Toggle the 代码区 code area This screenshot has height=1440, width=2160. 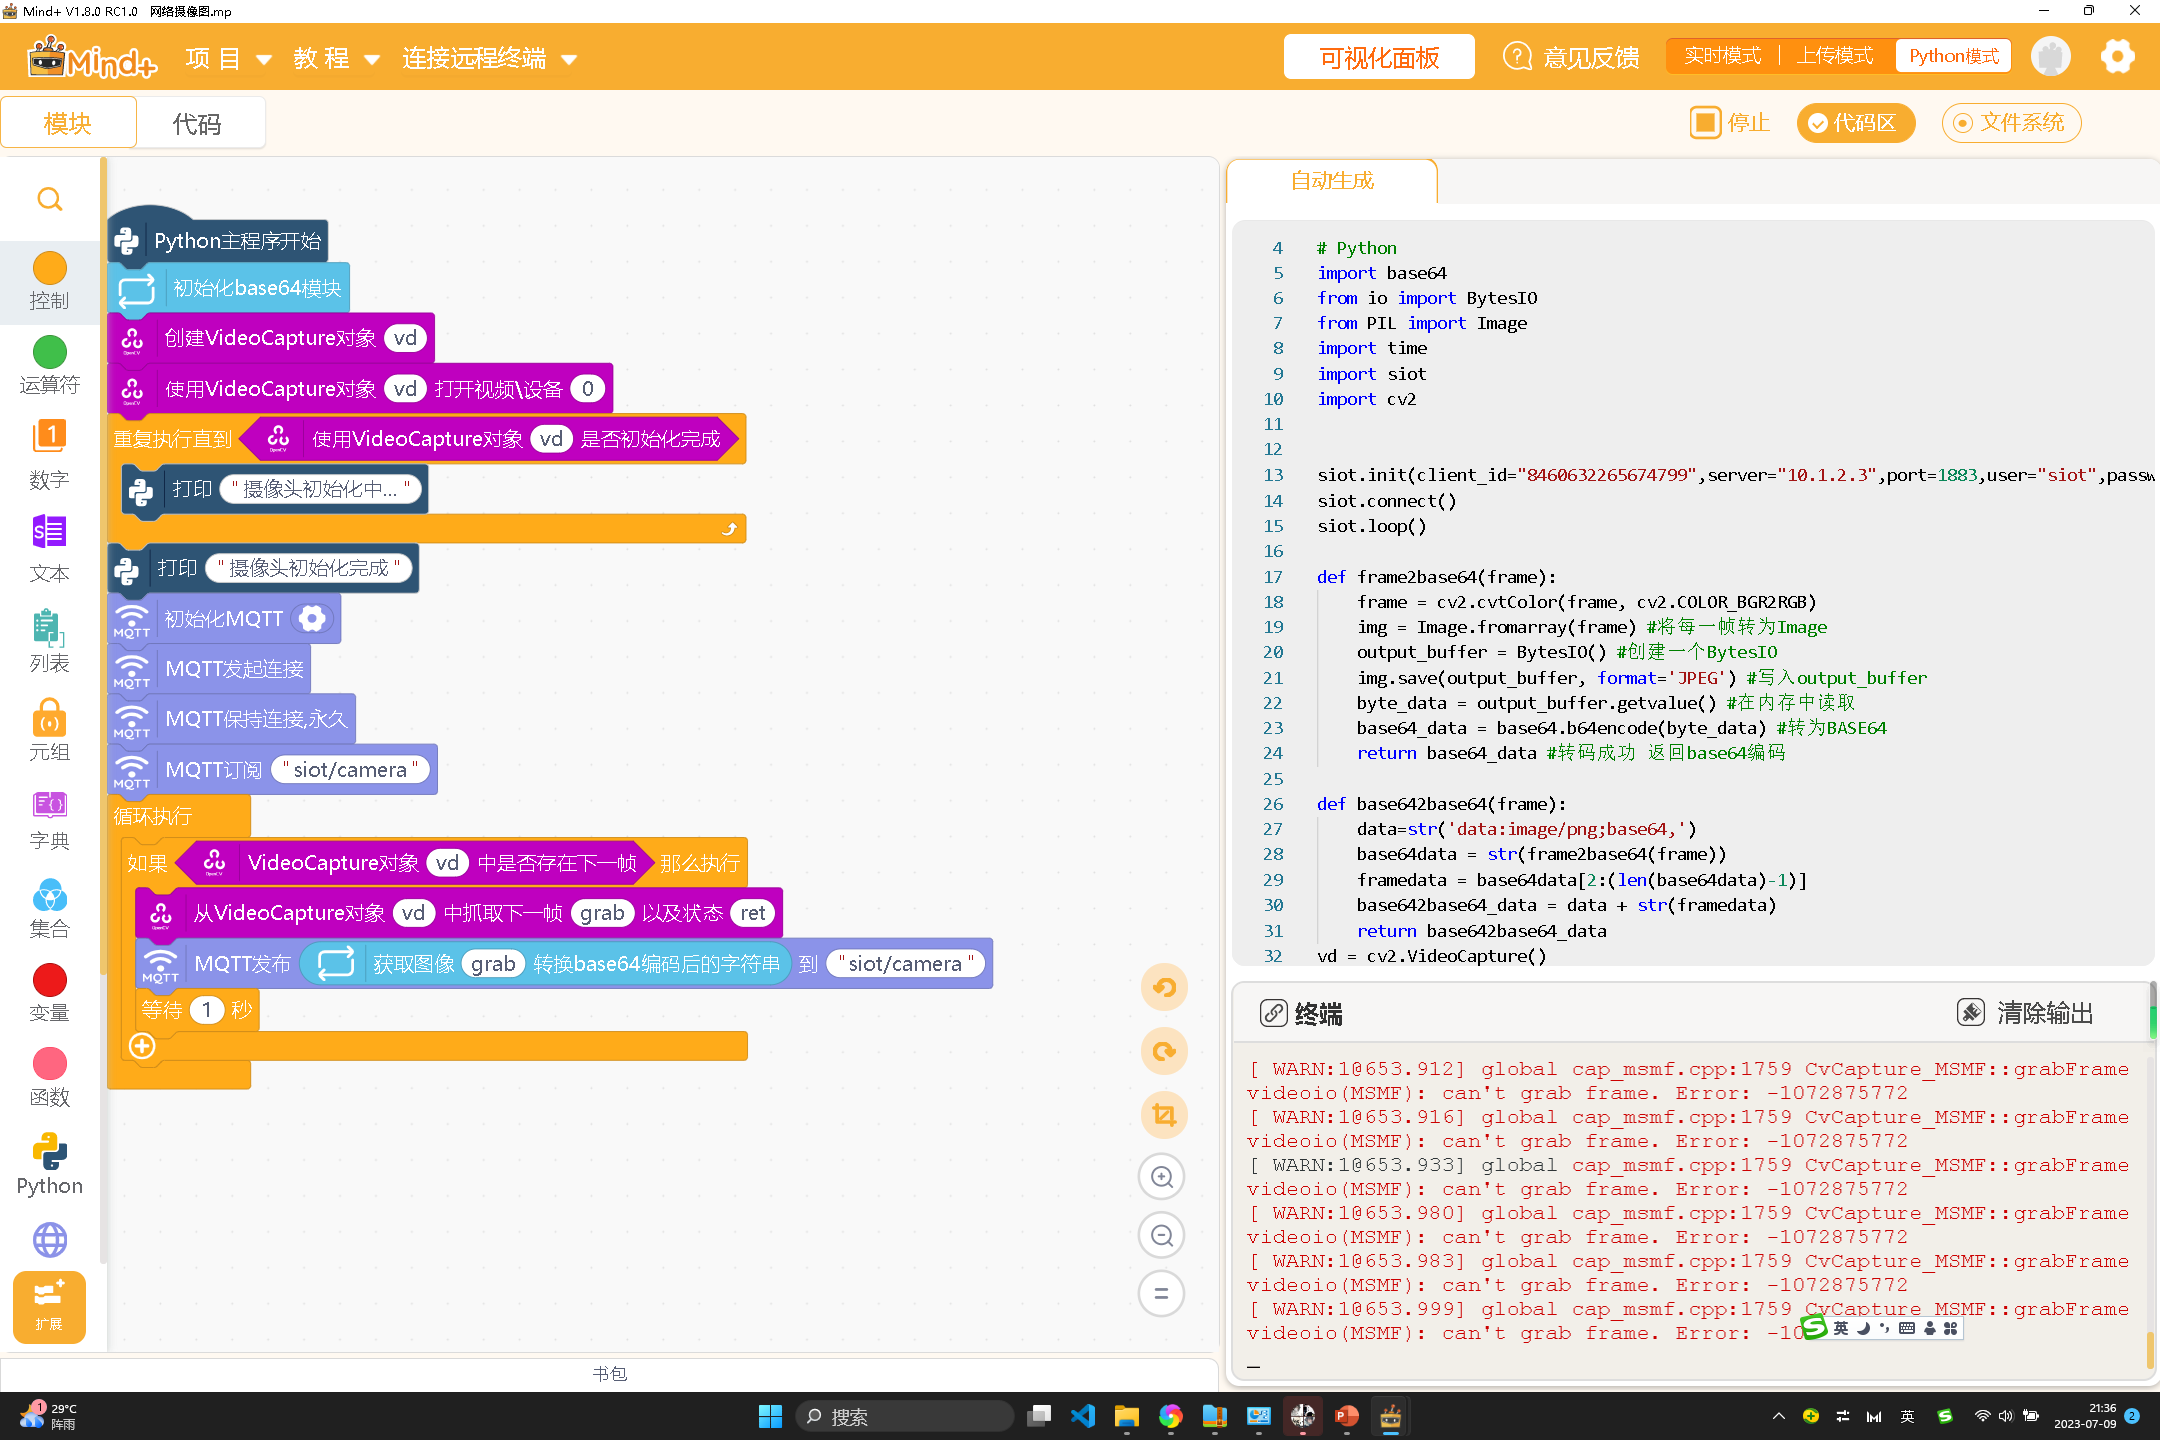(1855, 123)
